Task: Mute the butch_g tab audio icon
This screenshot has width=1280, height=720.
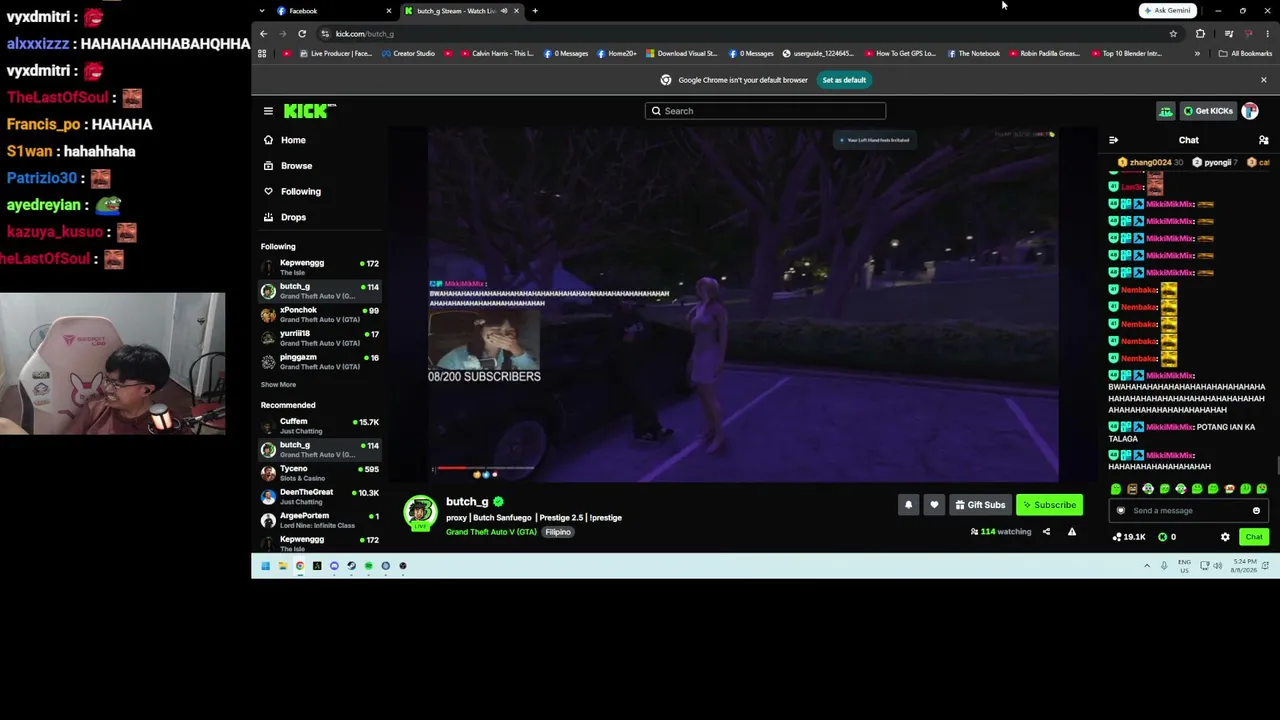Action: tap(503, 11)
